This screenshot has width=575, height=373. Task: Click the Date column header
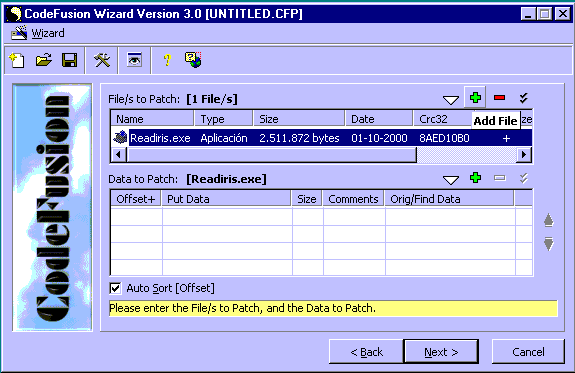(379, 119)
